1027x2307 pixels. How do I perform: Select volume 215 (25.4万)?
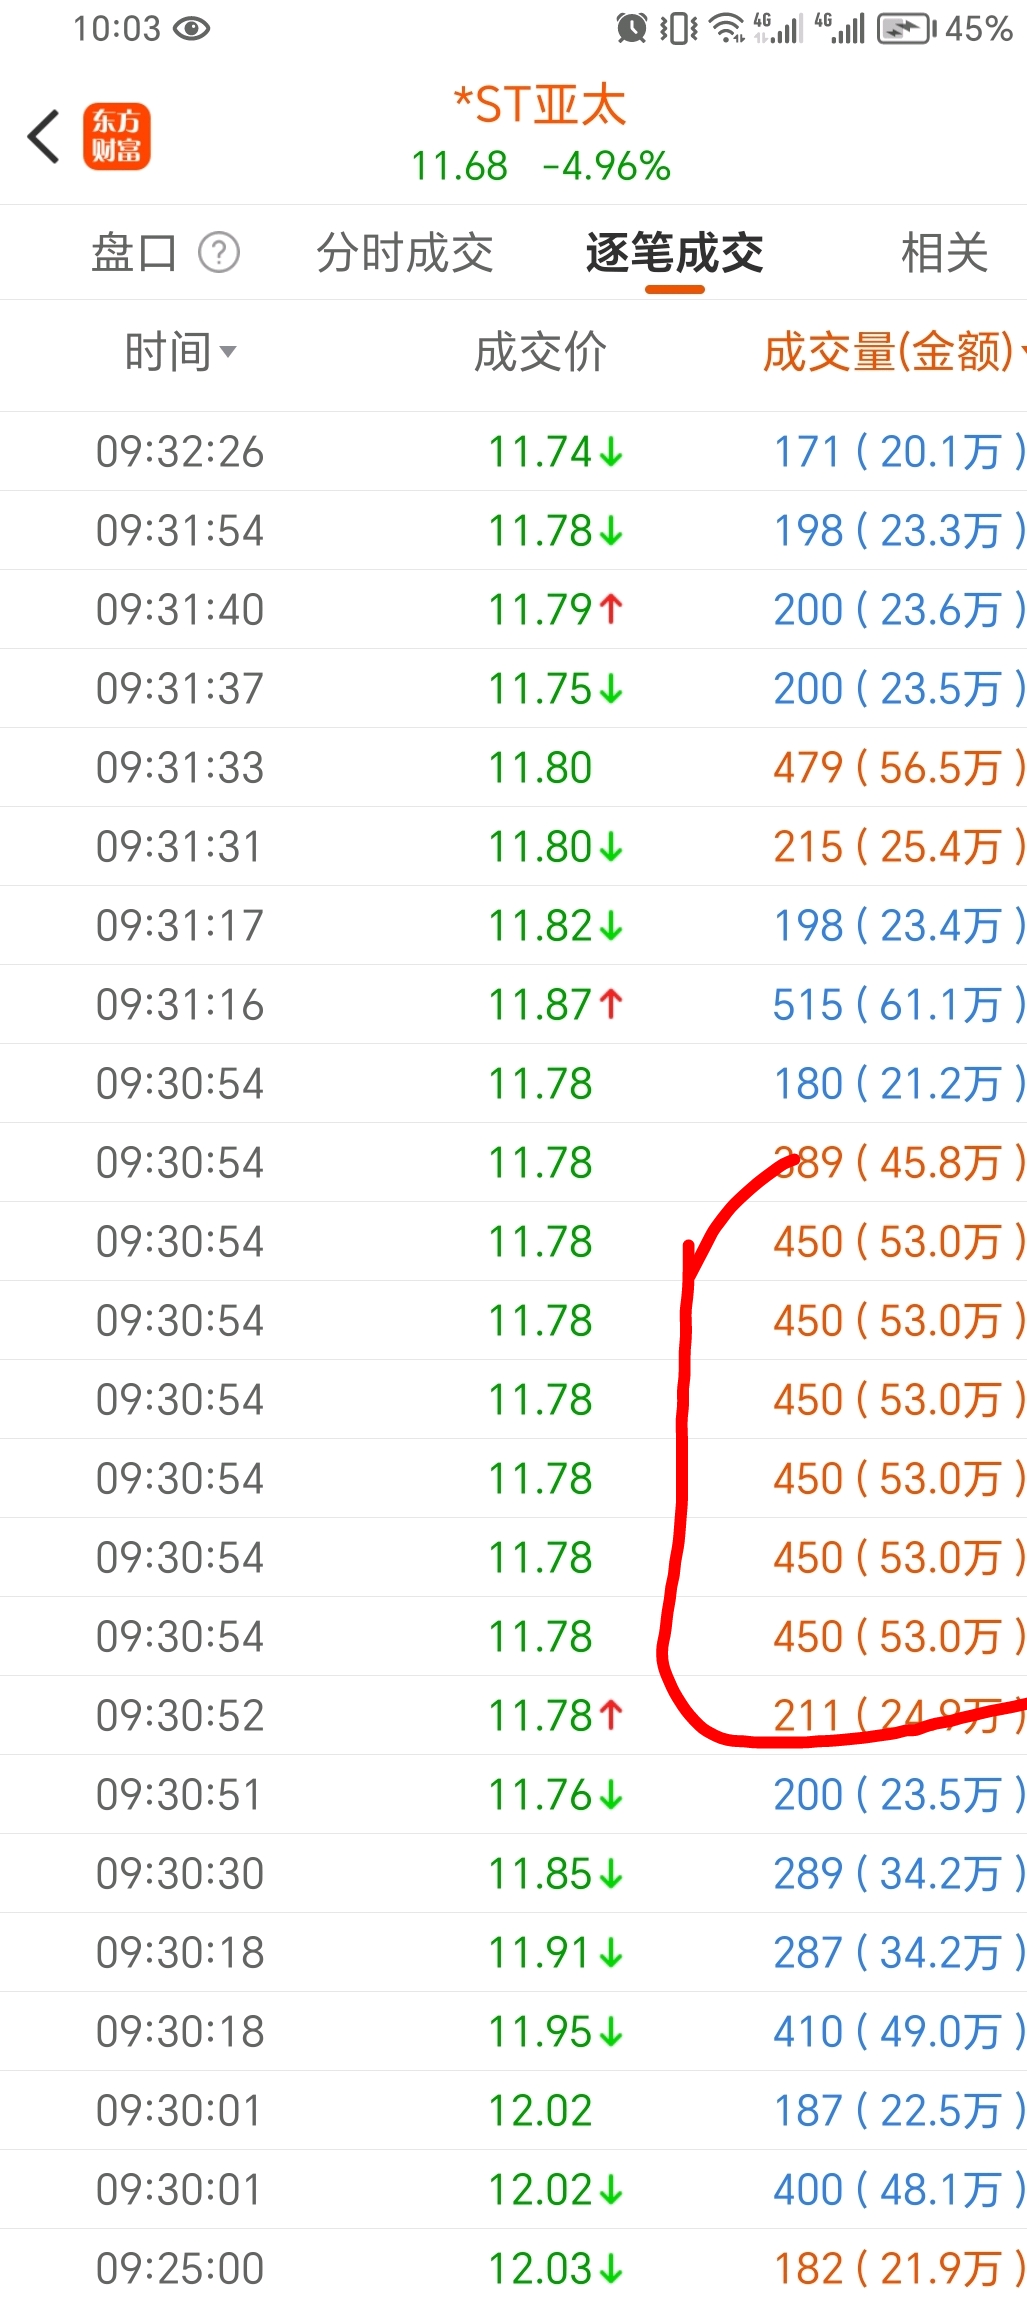pos(898,847)
